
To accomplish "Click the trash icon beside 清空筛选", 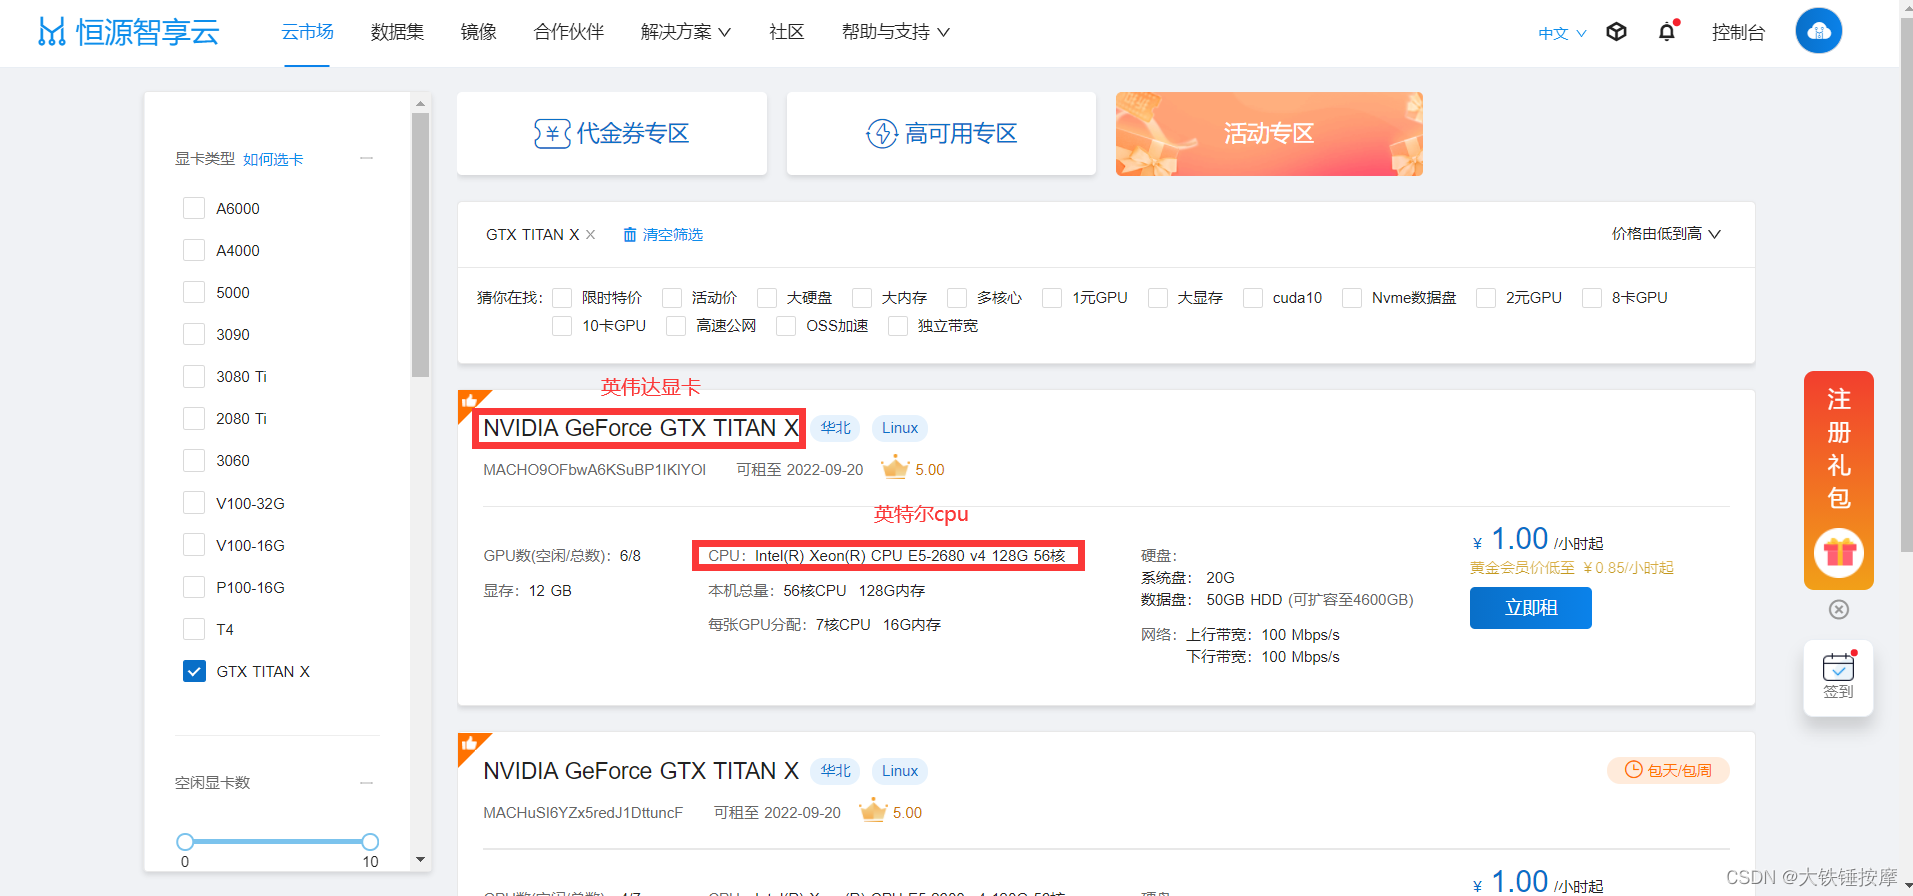I will (x=630, y=234).
